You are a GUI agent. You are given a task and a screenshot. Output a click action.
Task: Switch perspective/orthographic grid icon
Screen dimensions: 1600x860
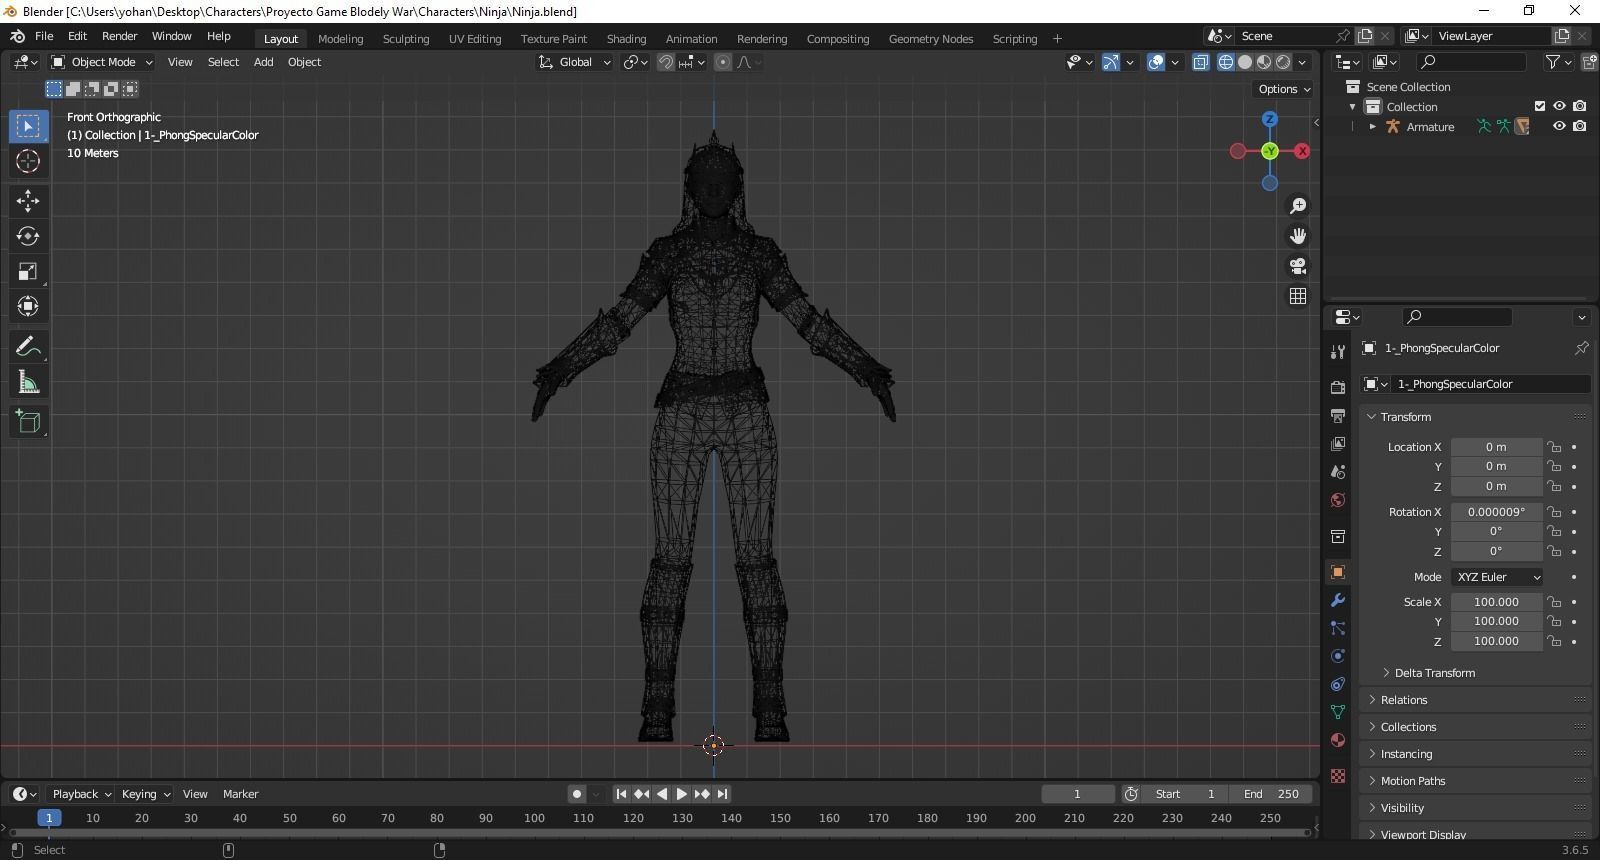tap(1298, 296)
